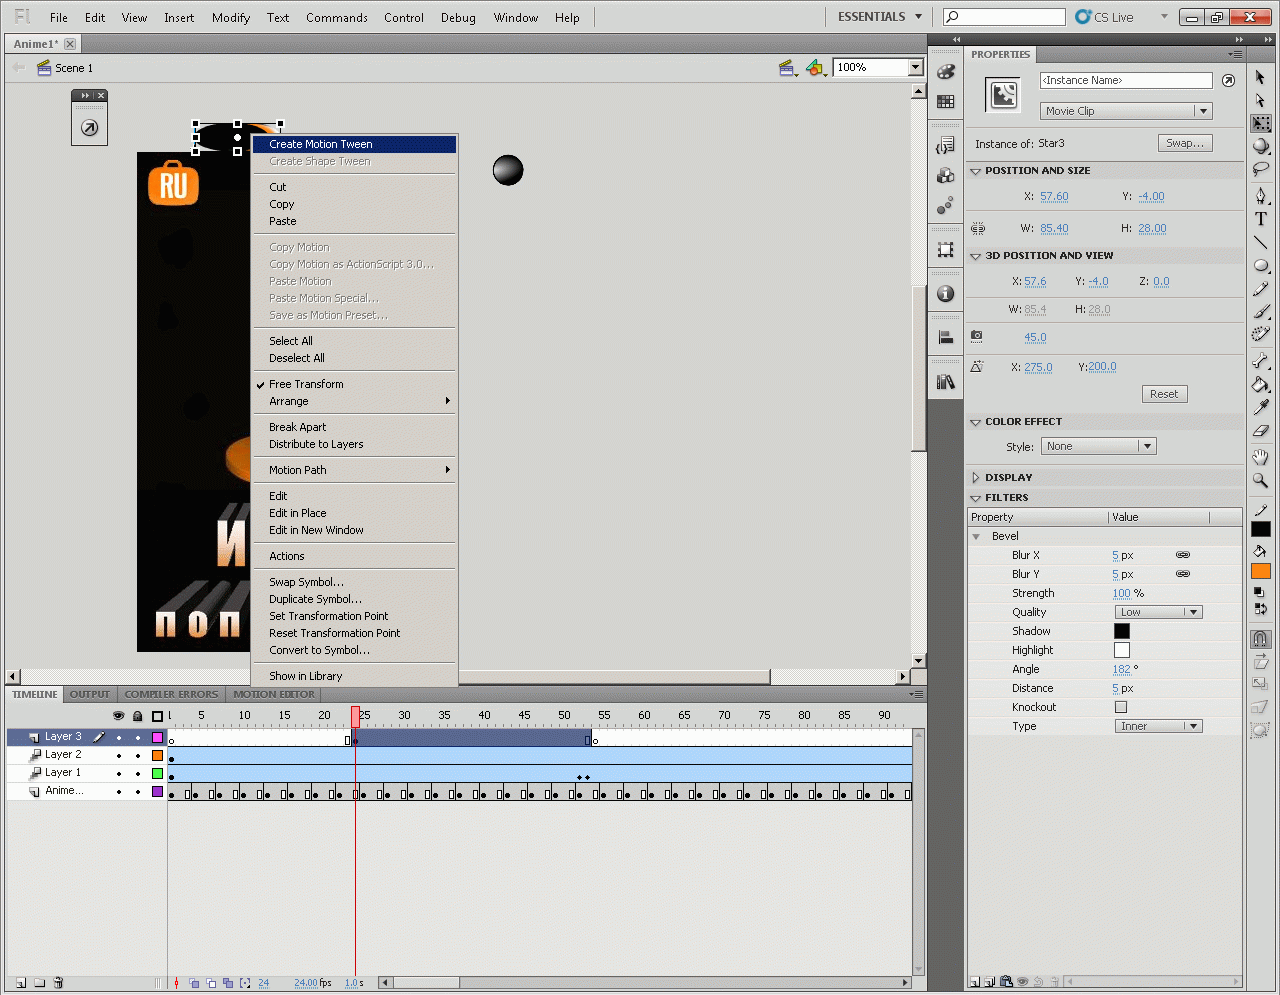Open the Info panel icon
Viewport: 1280px width, 995px height.
945,294
